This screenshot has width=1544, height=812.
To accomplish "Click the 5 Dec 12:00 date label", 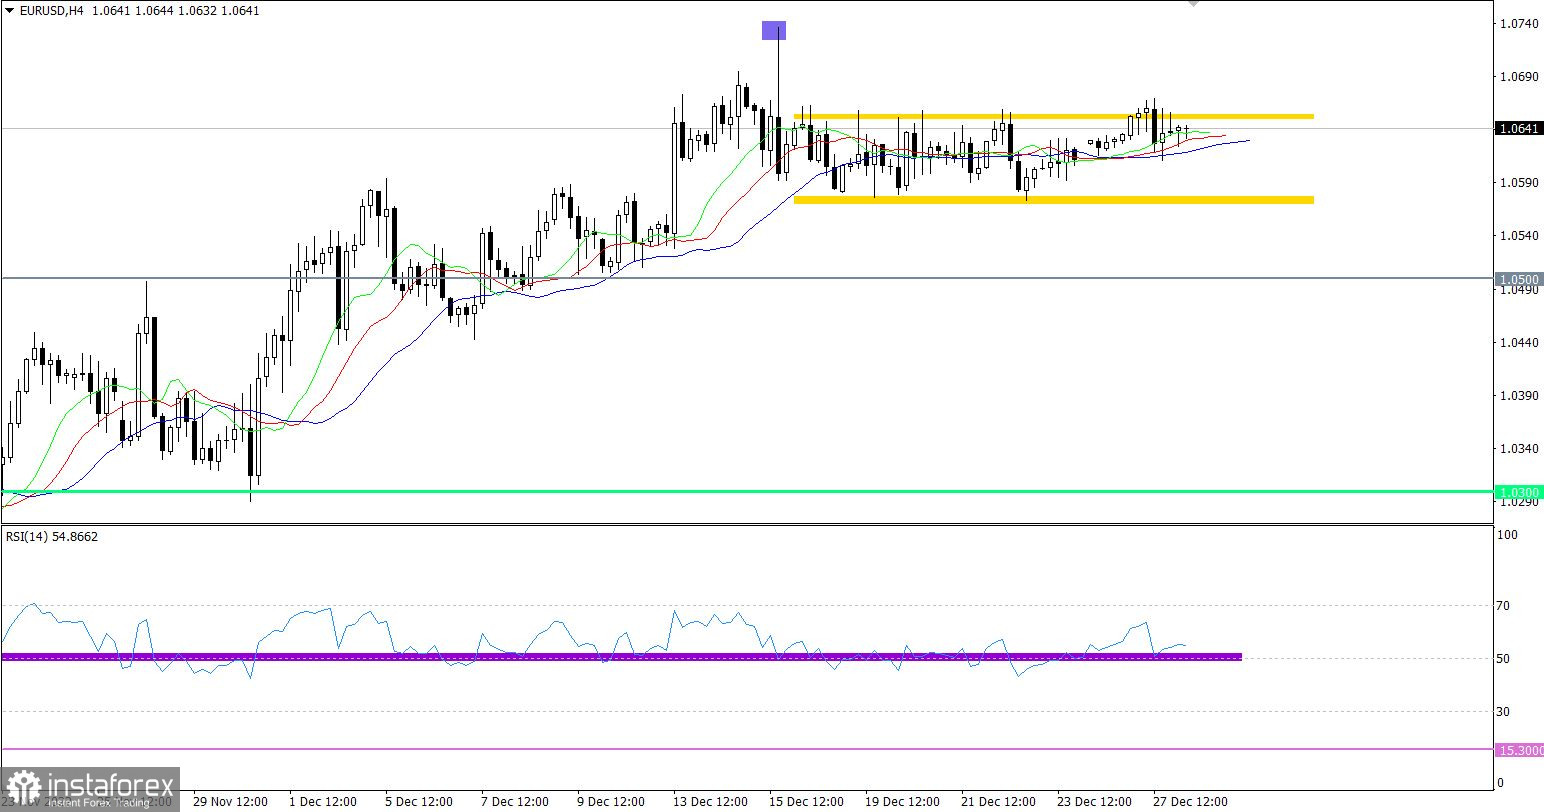I will click(418, 802).
